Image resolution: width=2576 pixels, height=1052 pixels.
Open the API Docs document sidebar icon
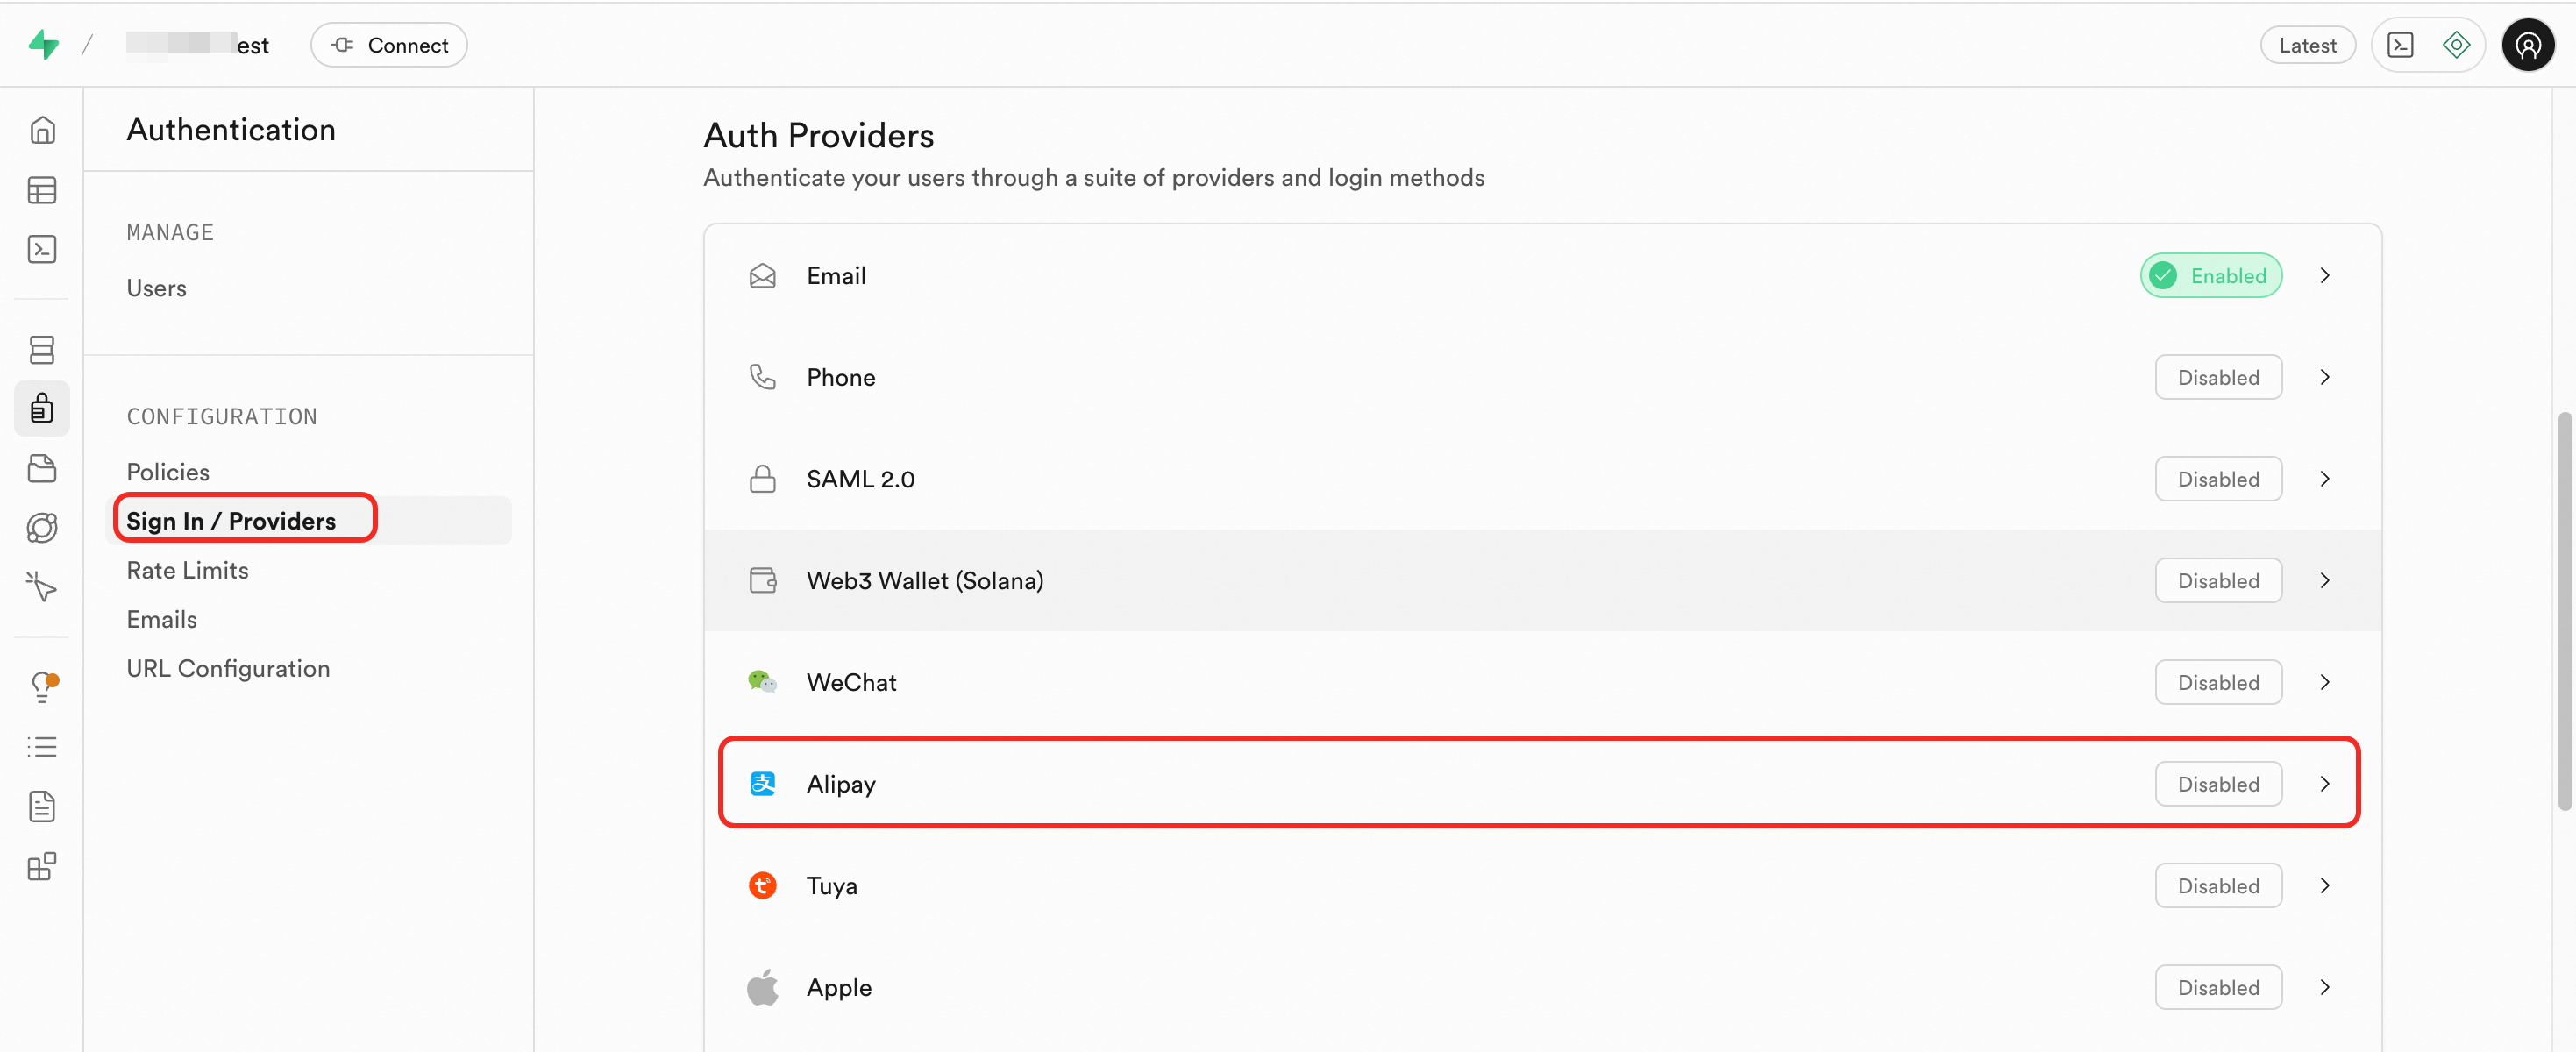[x=42, y=806]
